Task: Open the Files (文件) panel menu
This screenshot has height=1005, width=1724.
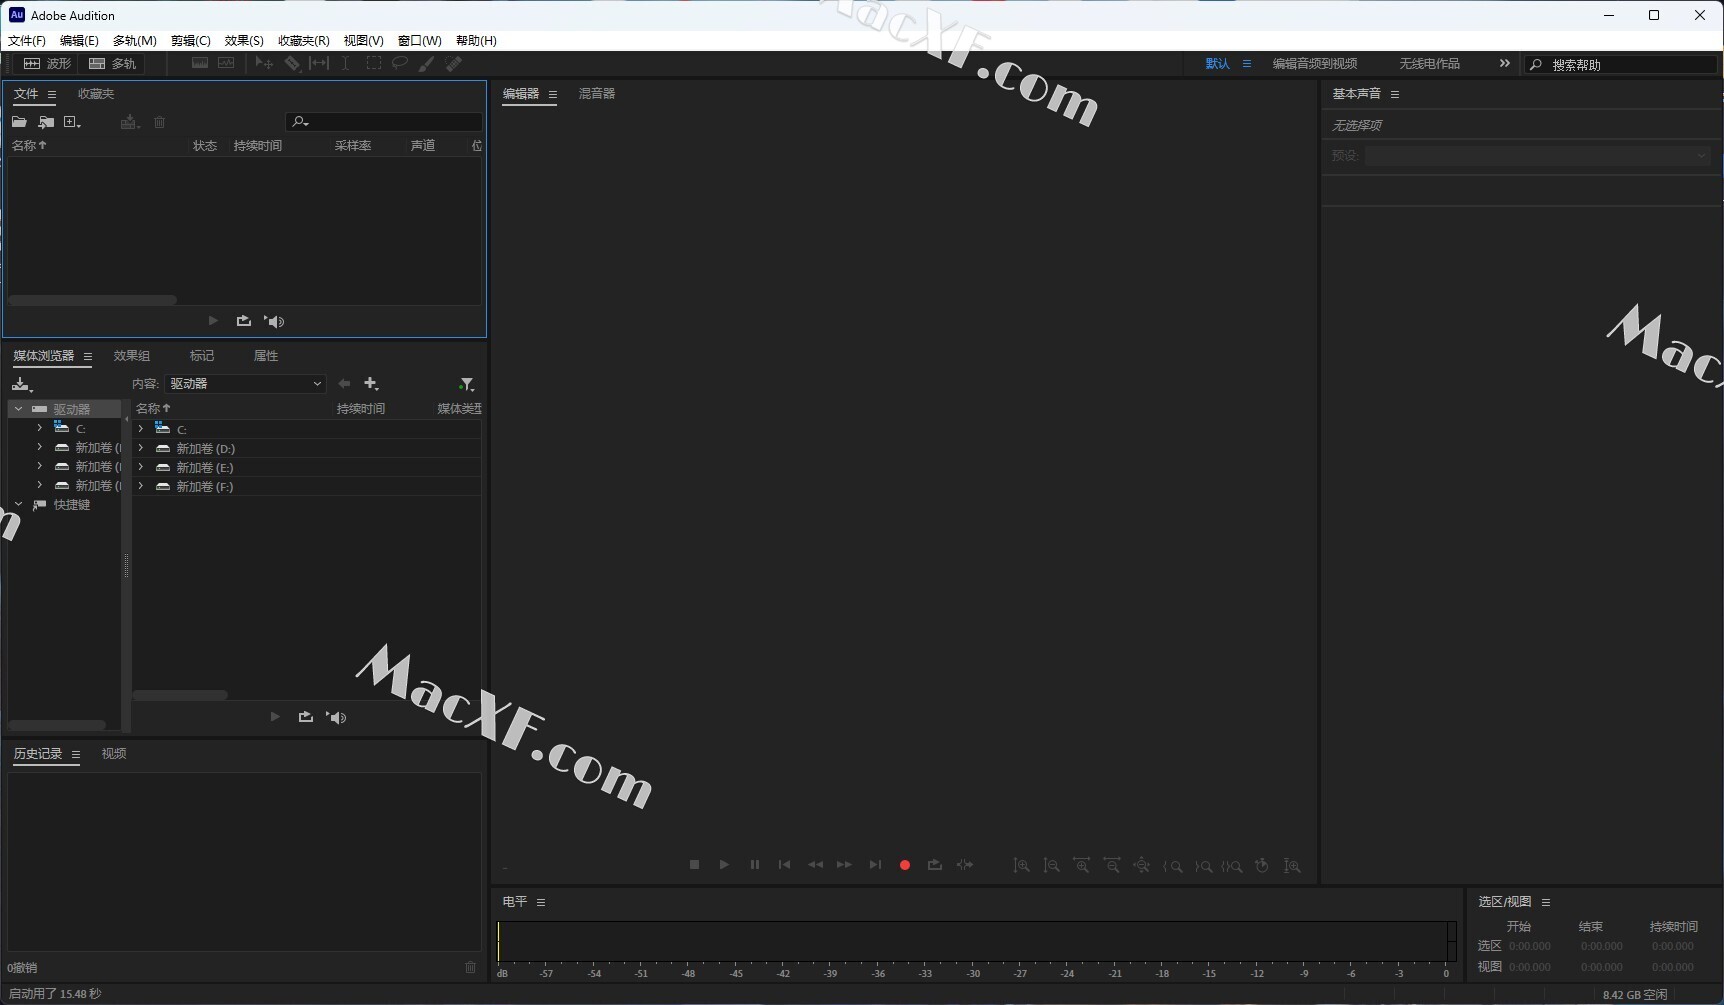Action: click(x=52, y=94)
